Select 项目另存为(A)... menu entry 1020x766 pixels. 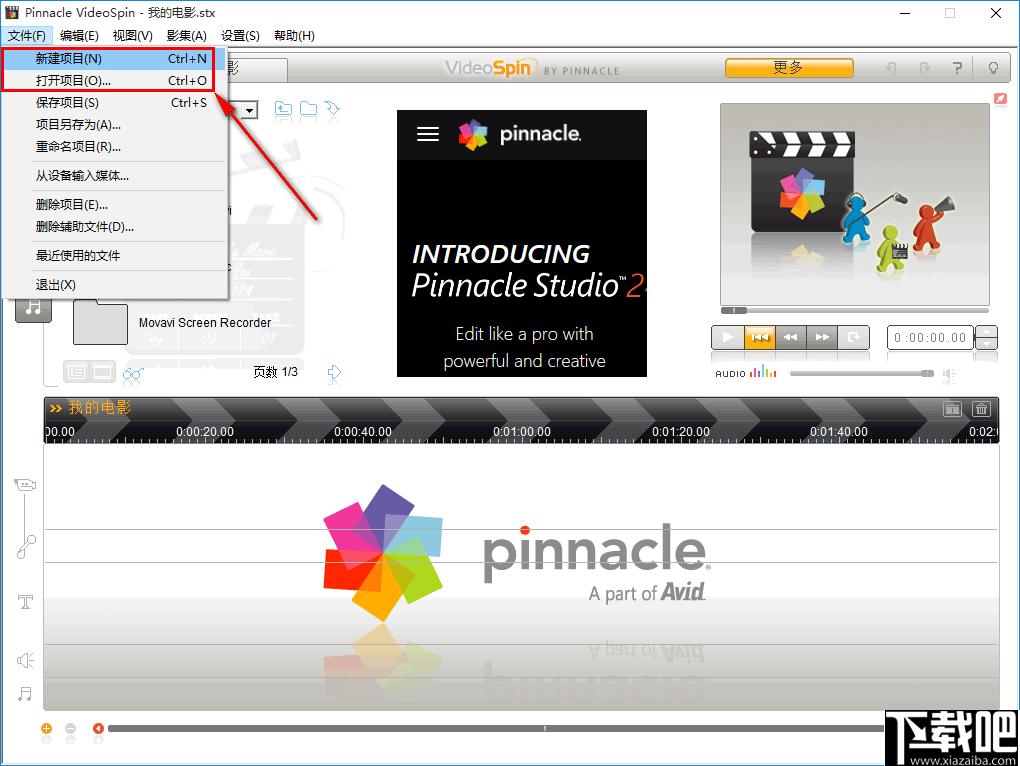pos(114,125)
